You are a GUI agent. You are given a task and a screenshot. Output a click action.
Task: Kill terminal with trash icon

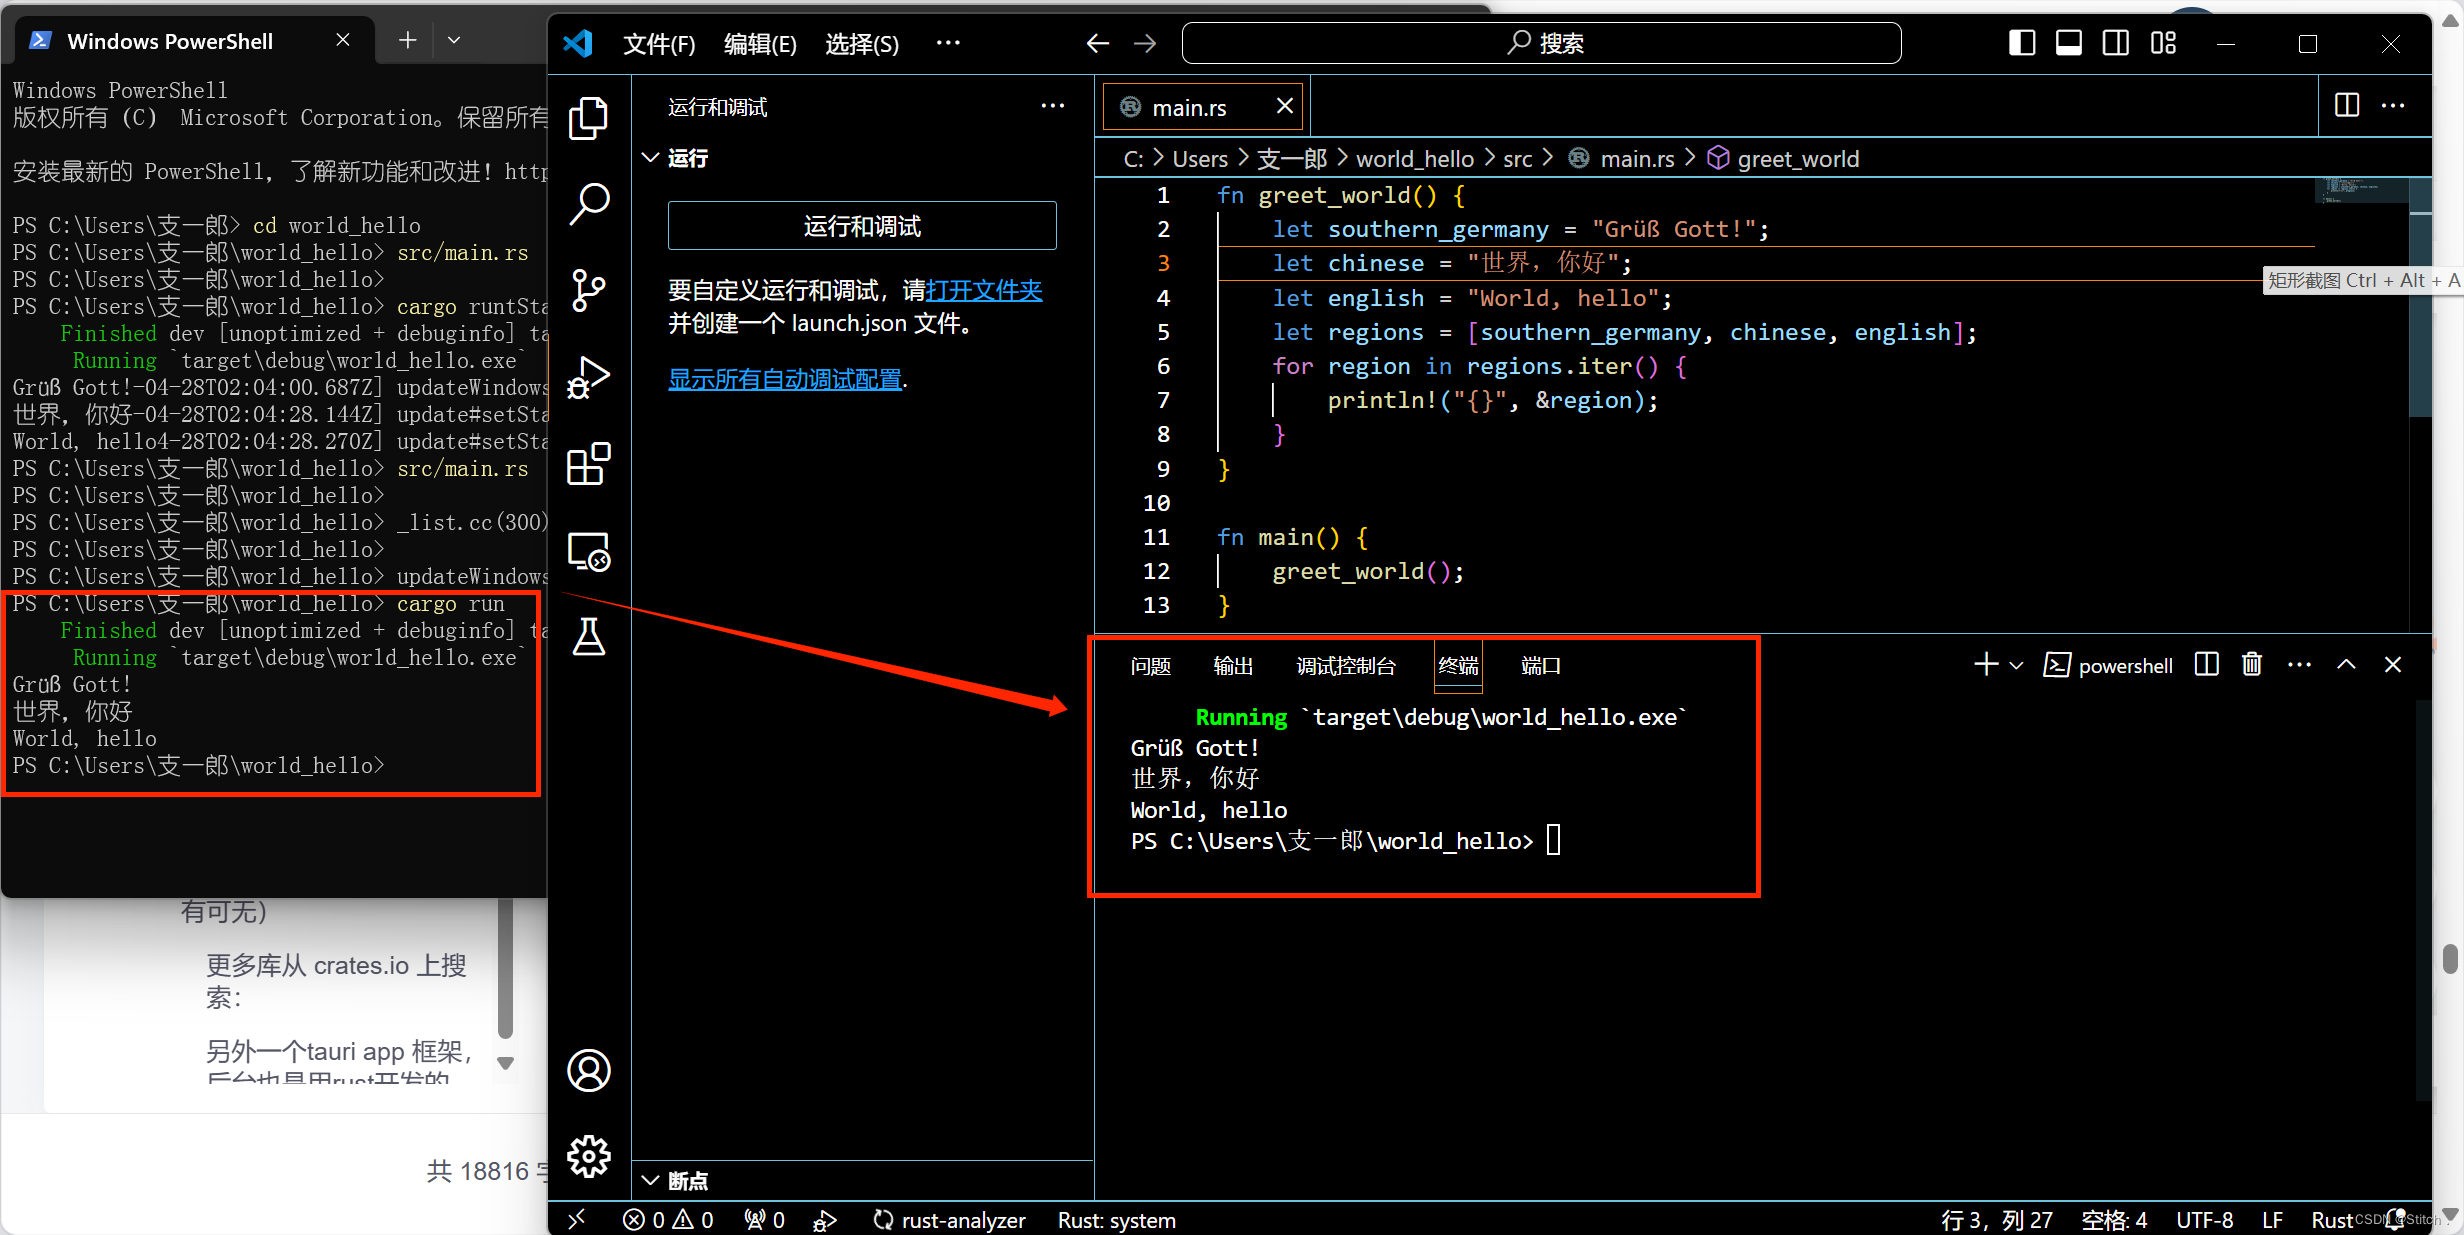(2251, 665)
